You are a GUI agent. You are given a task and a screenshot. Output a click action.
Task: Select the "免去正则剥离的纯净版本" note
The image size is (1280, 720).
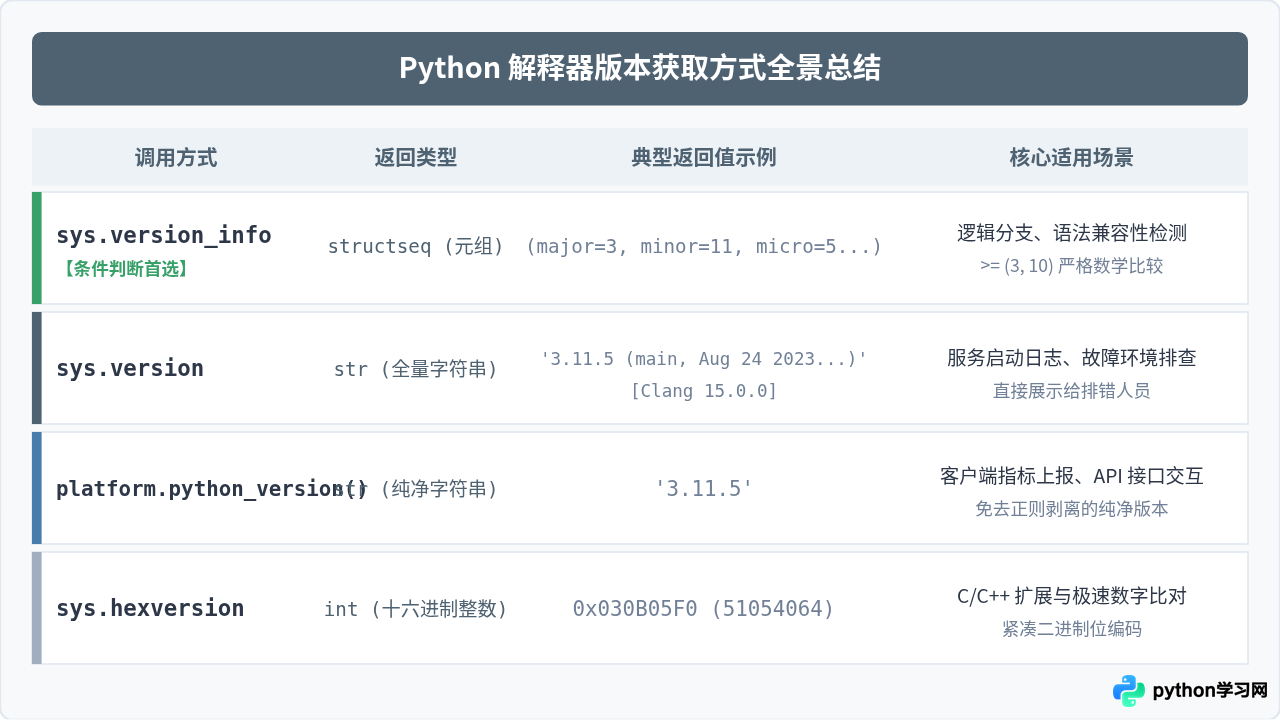(x=1072, y=508)
